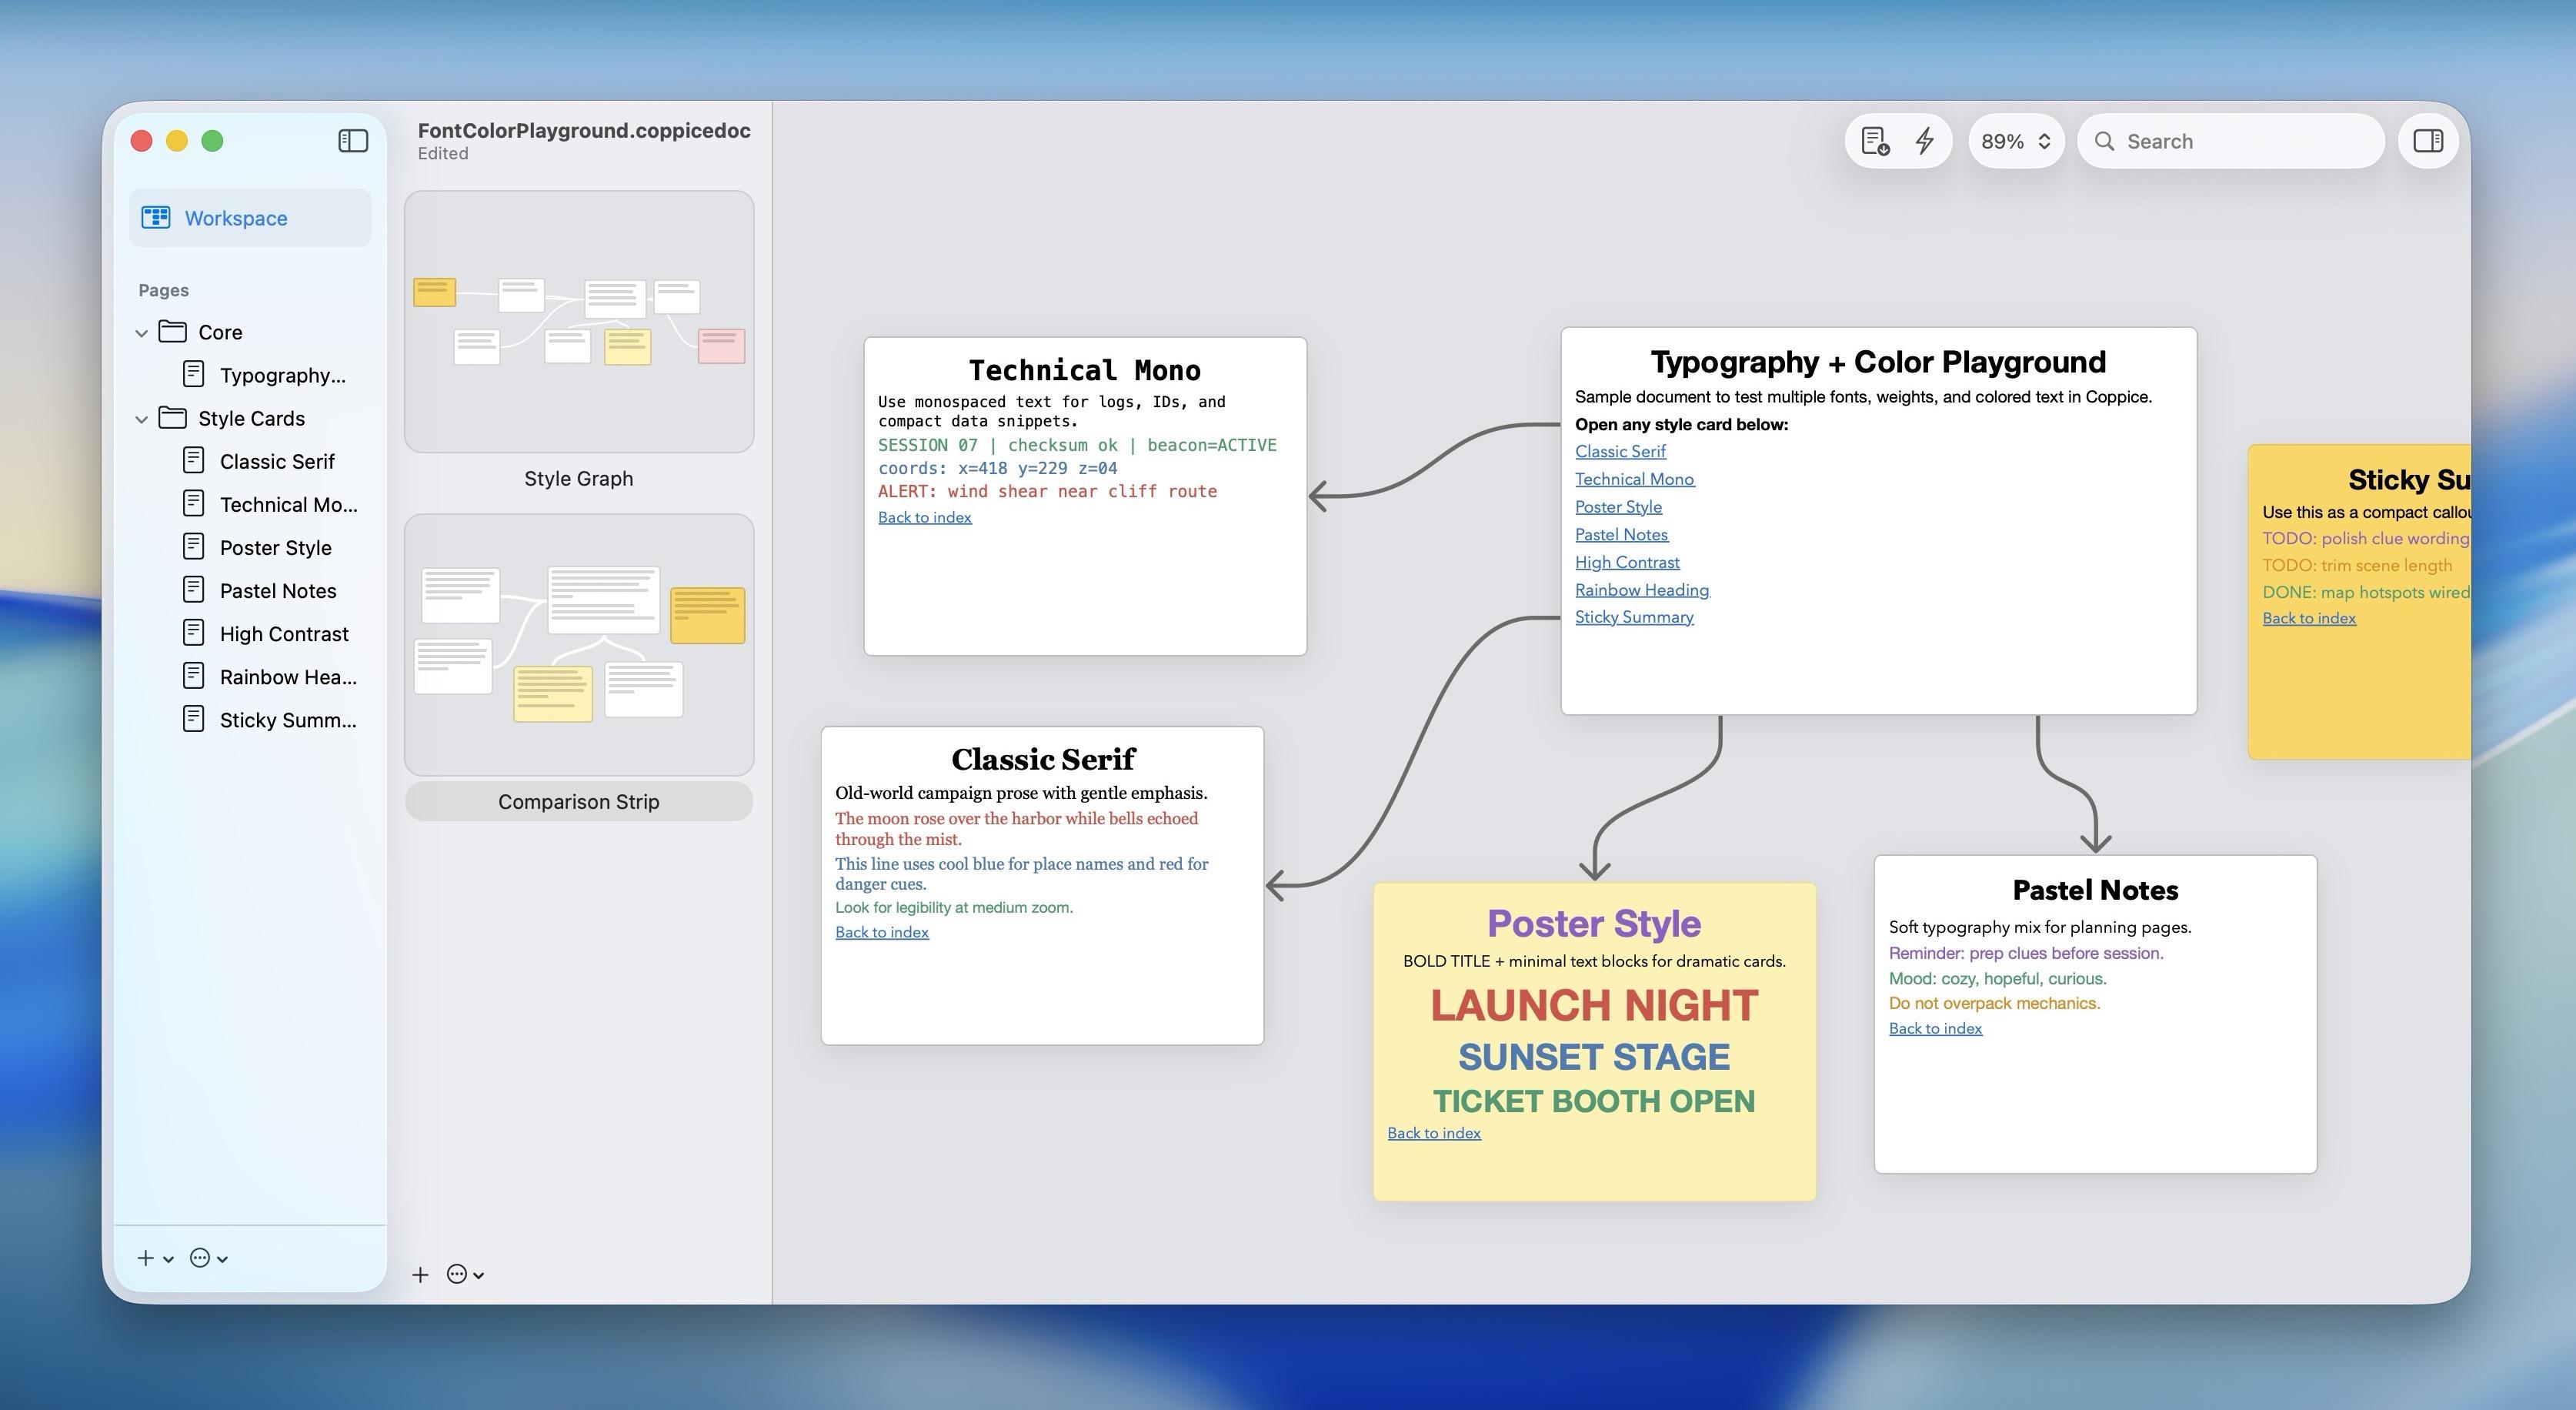Click Back to index in Technical Mono card

pos(925,517)
